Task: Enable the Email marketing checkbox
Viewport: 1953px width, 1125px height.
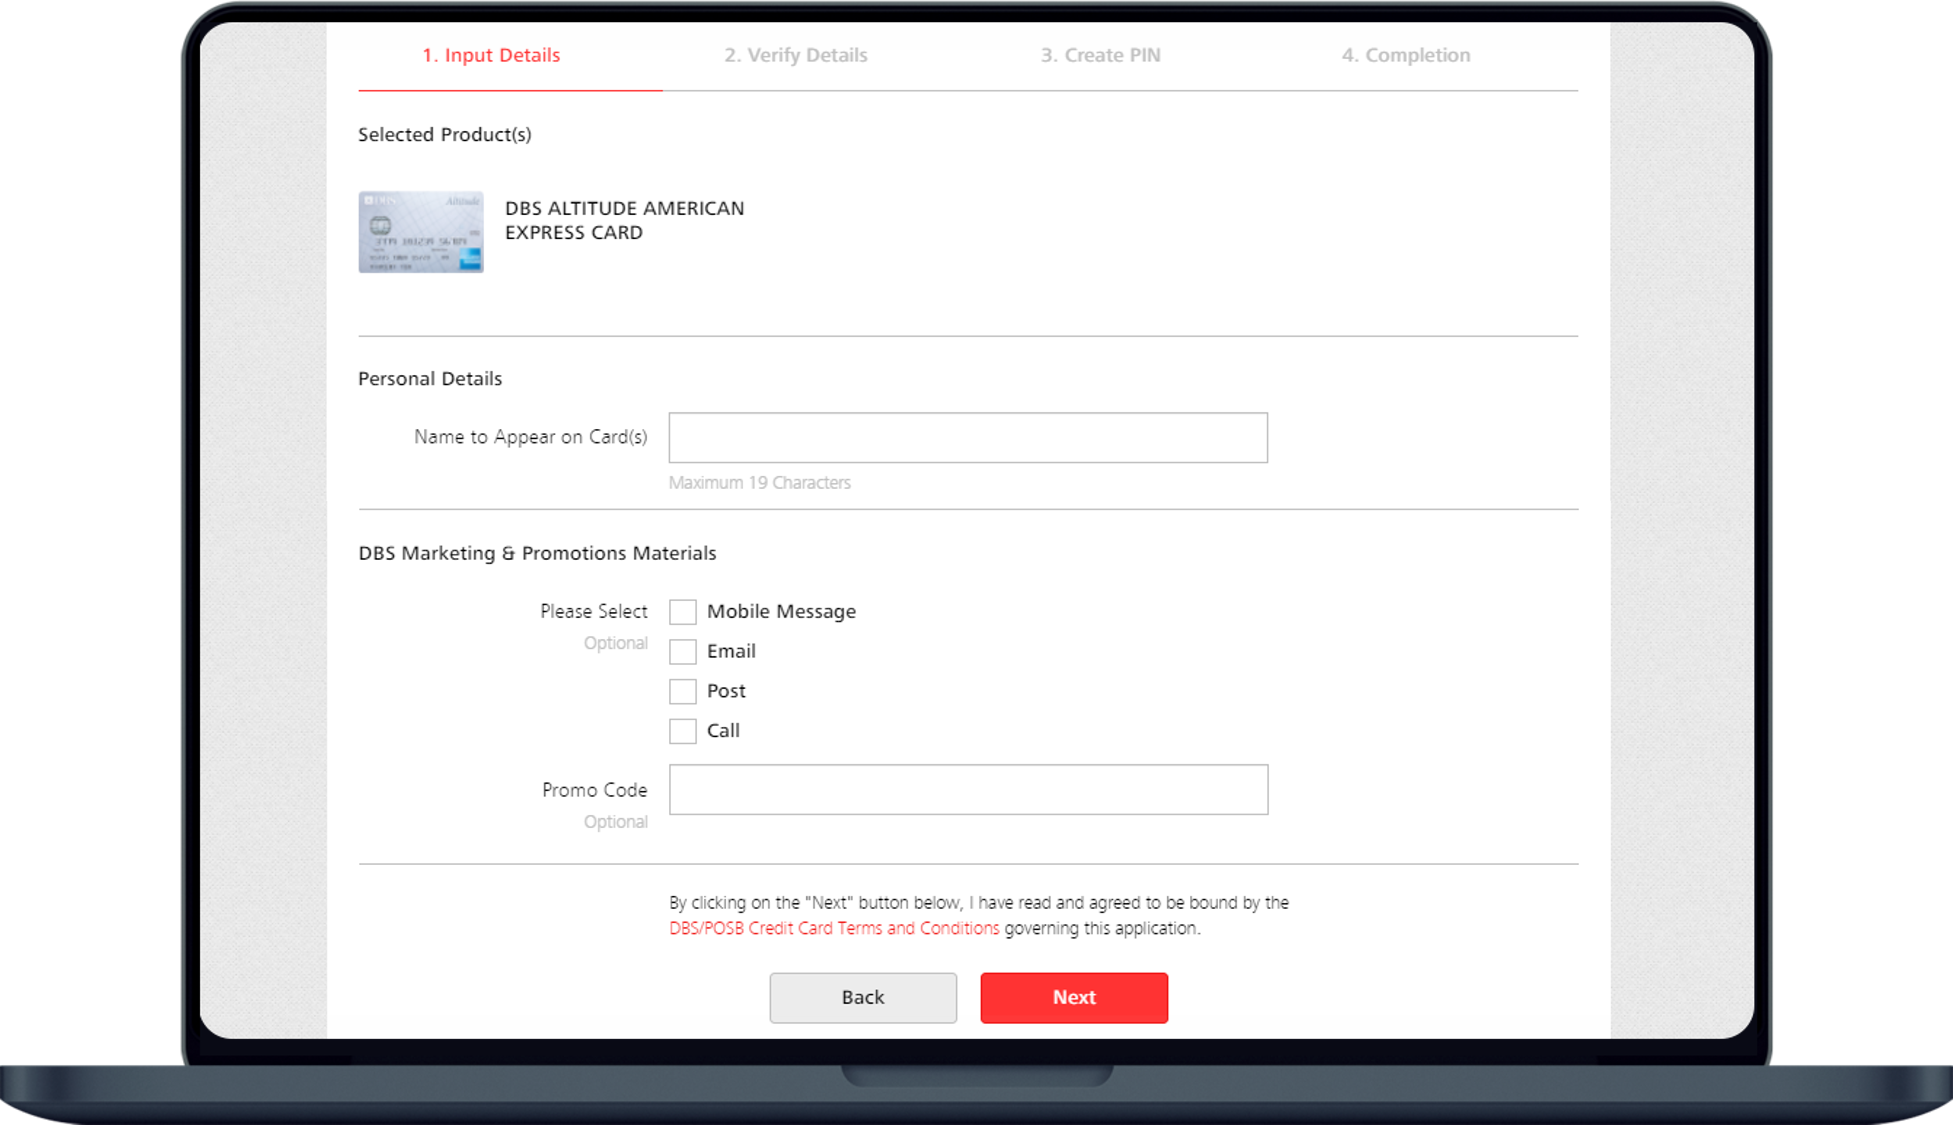Action: click(682, 652)
